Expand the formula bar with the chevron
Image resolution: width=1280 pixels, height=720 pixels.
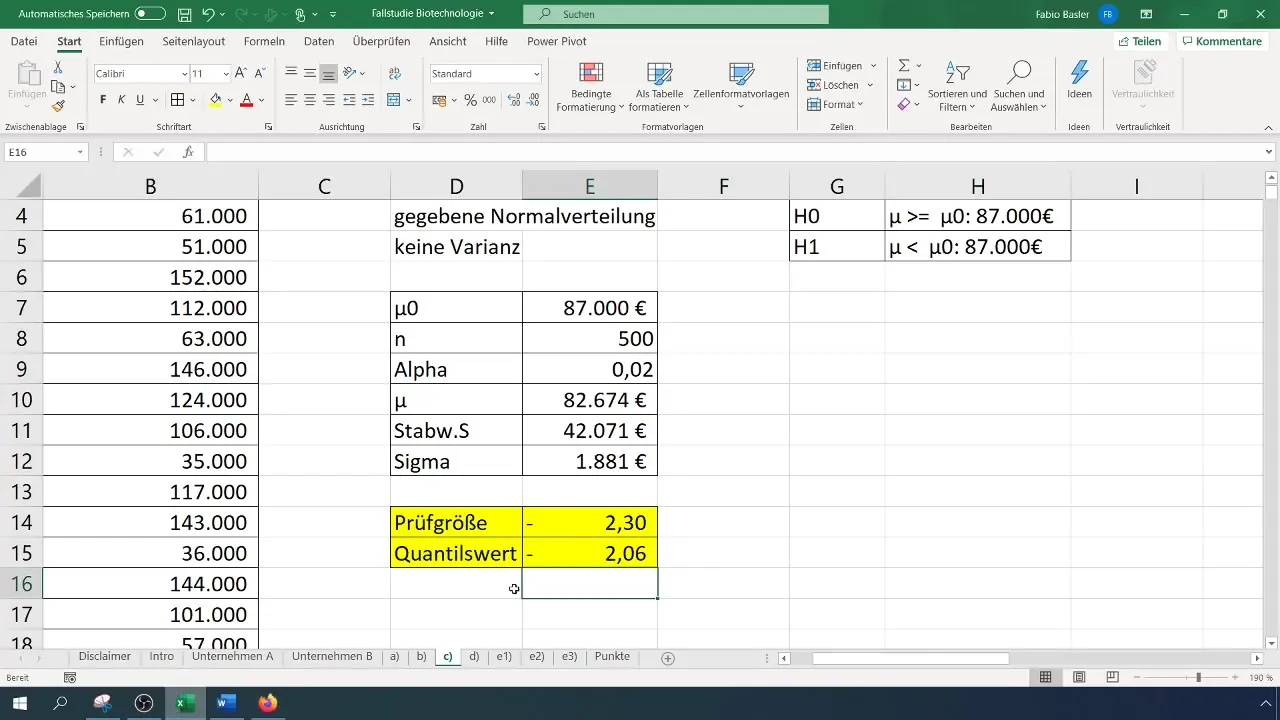(x=1269, y=152)
